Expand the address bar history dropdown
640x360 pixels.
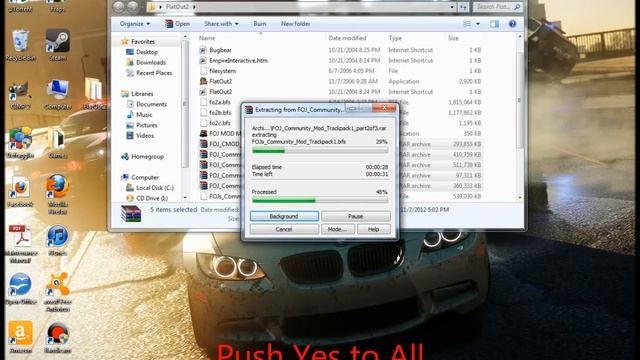click(452, 7)
